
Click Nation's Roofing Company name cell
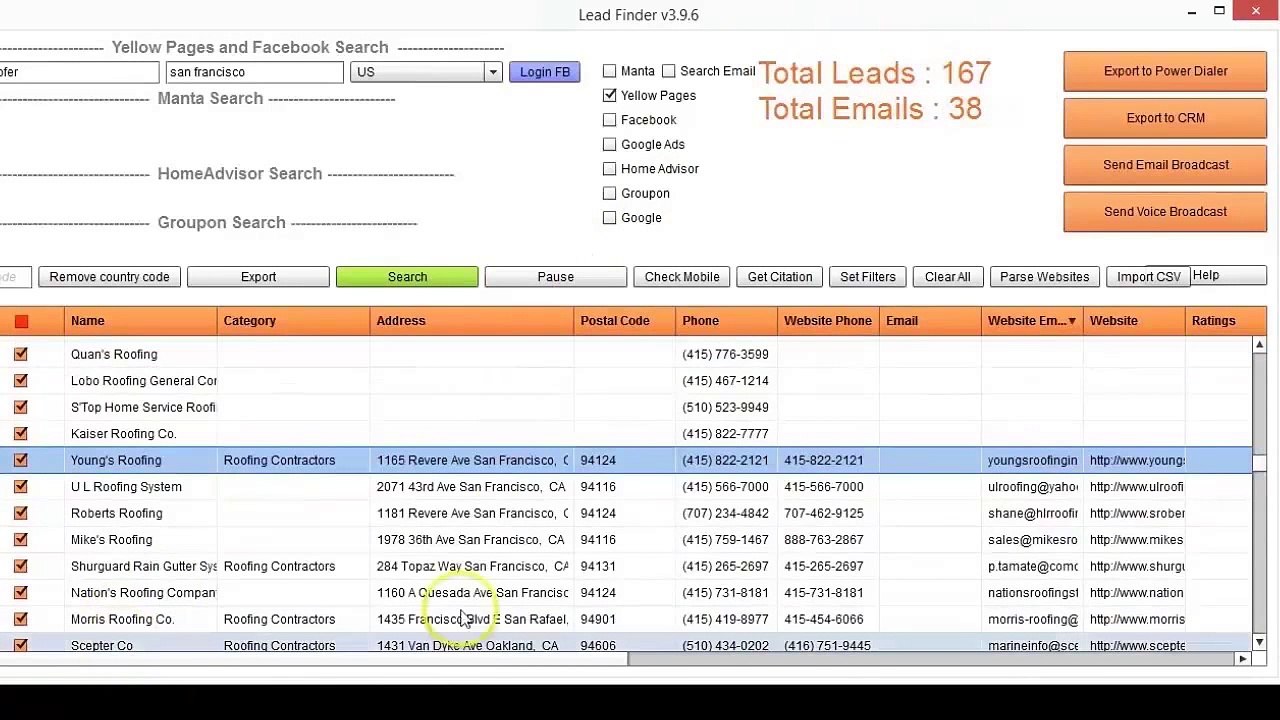click(x=144, y=593)
